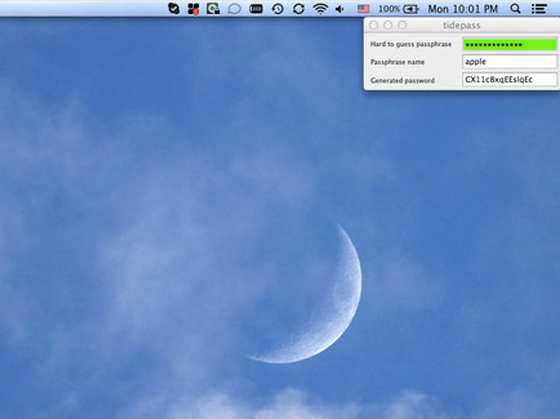
Task: Minimize the tidepass window
Action: [388, 25]
